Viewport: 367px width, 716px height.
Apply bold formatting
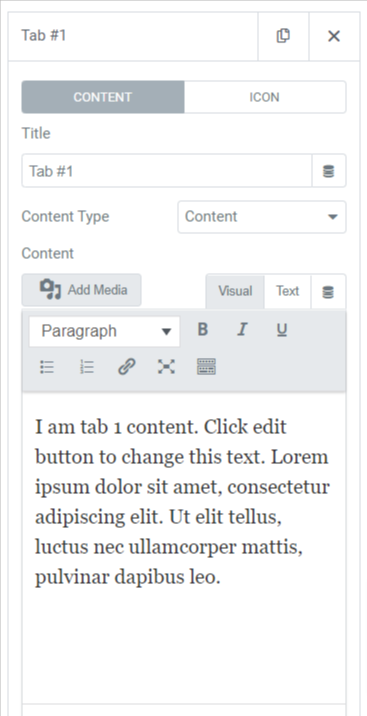[x=203, y=329]
